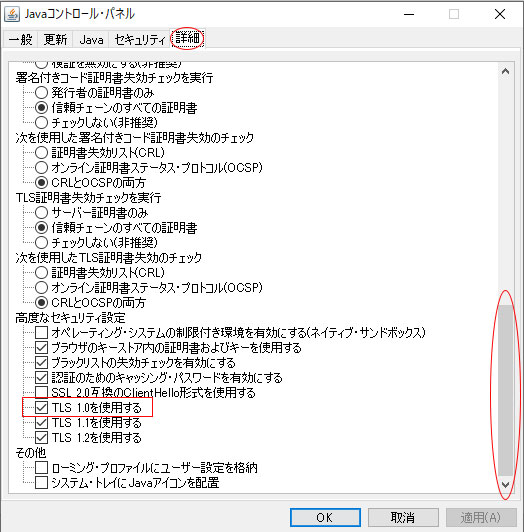Select 発行者の証明書のみ radio button
Viewport: 524px width, 532px height.
tap(41, 93)
